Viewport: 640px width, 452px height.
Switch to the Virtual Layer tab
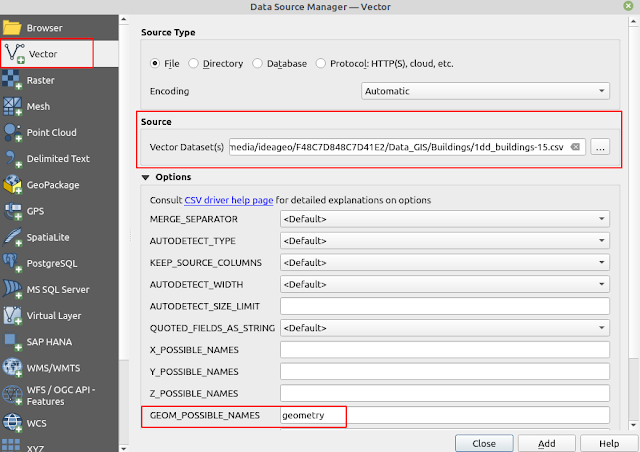click(x=59, y=316)
